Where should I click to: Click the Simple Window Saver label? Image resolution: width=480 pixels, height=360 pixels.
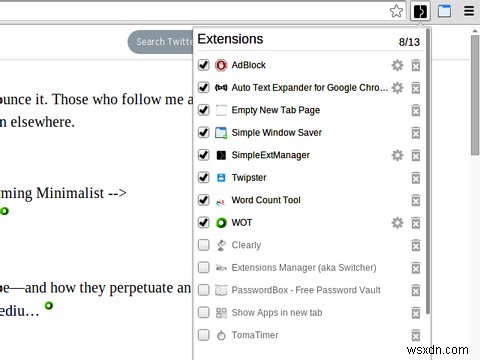277,133
